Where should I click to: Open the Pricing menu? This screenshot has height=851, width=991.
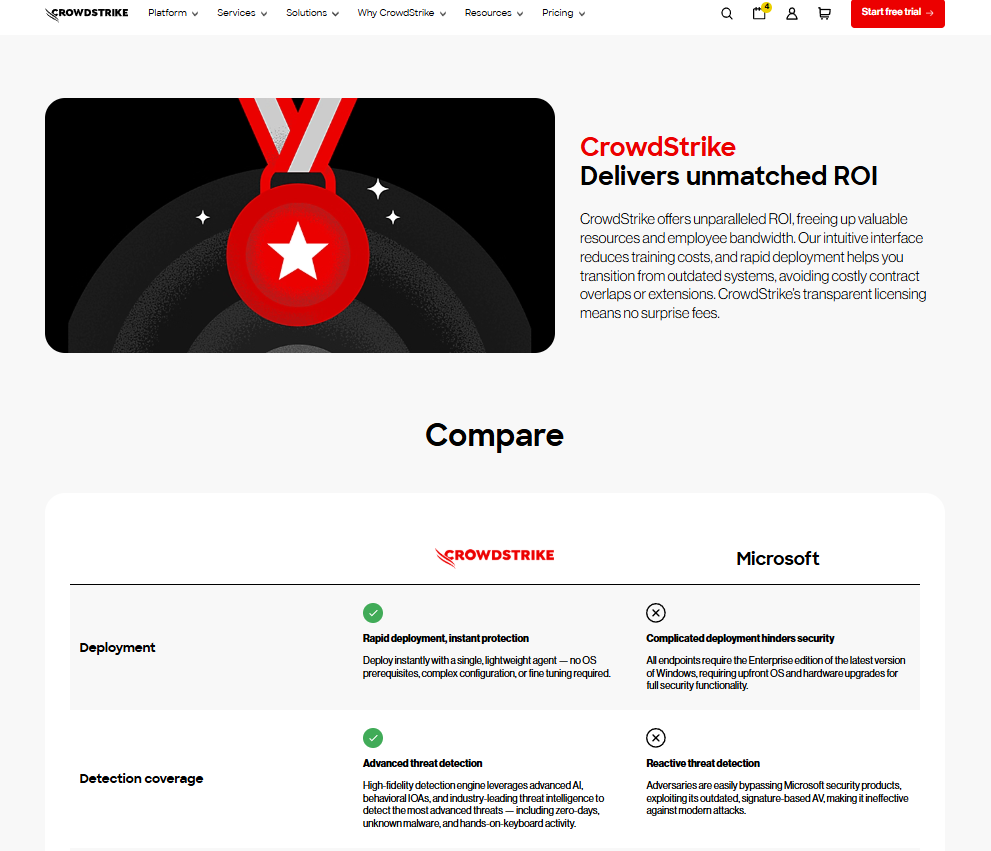coord(563,14)
